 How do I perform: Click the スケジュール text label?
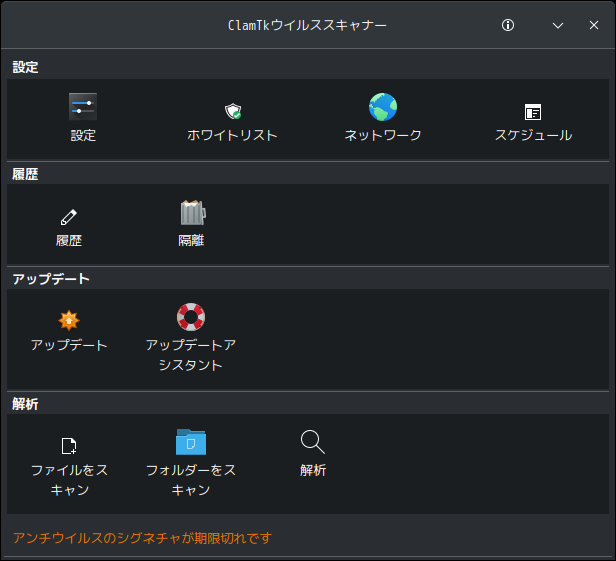[x=533, y=135]
